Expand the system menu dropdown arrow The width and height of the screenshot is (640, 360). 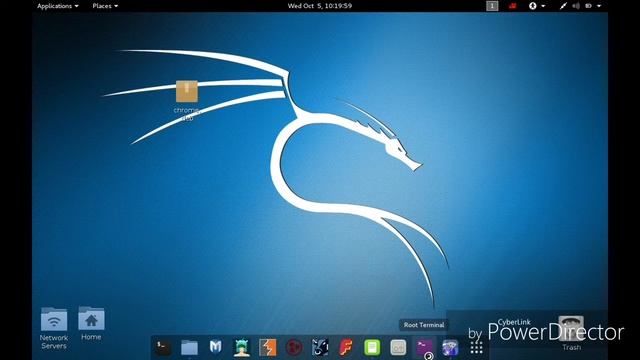pos(599,6)
